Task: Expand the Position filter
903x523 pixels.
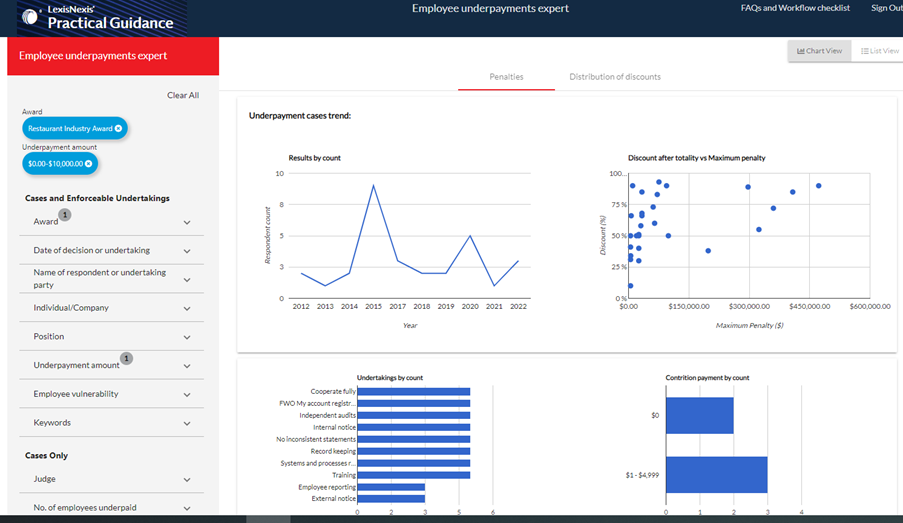Action: (x=187, y=338)
